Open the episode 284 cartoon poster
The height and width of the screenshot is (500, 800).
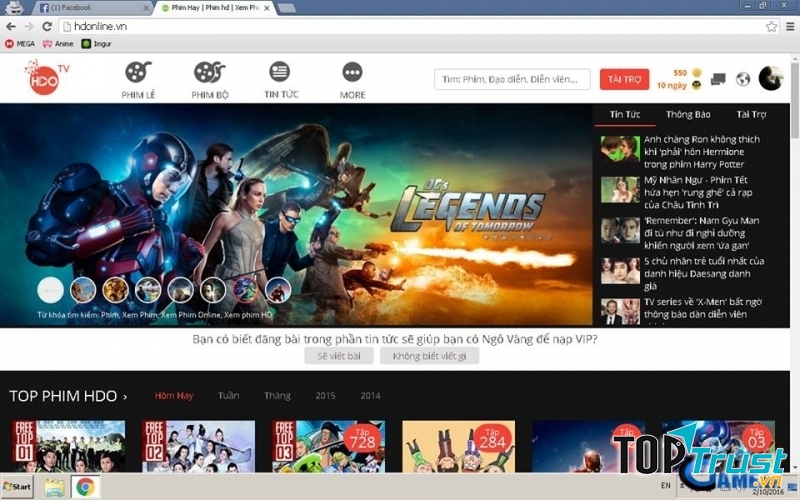pyautogui.click(x=458, y=446)
